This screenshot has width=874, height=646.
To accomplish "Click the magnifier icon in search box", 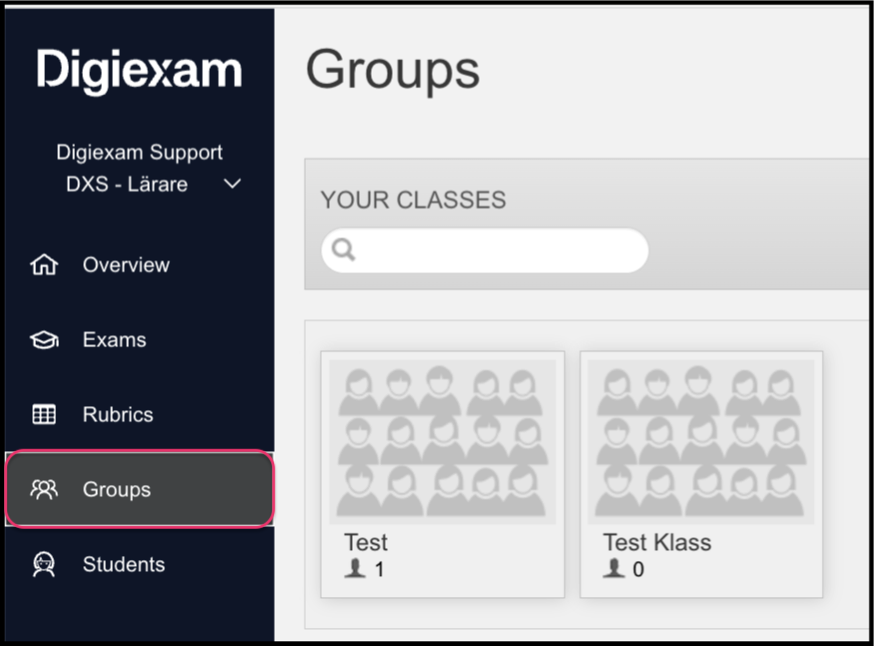I will [x=343, y=249].
